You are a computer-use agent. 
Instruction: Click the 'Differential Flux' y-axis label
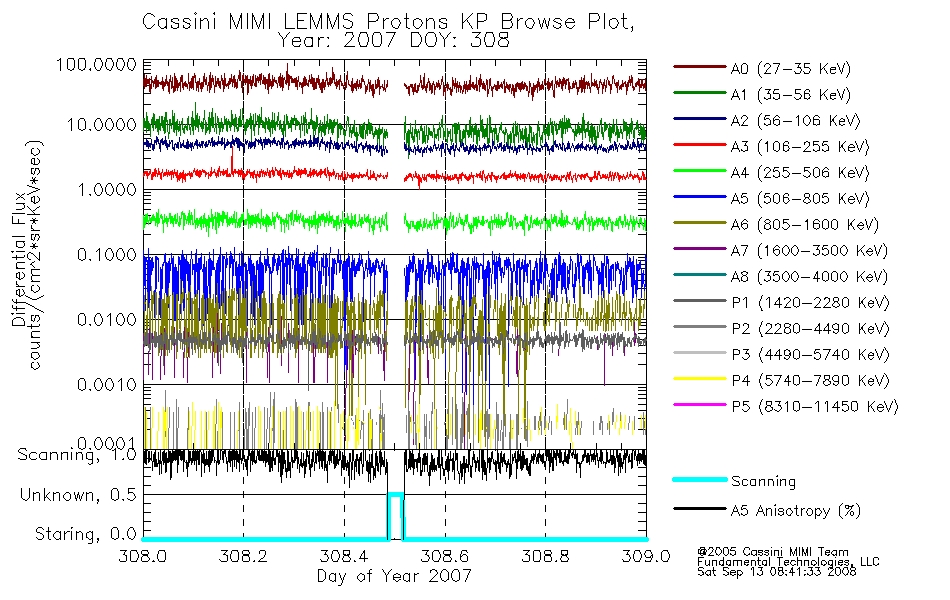pos(18,259)
